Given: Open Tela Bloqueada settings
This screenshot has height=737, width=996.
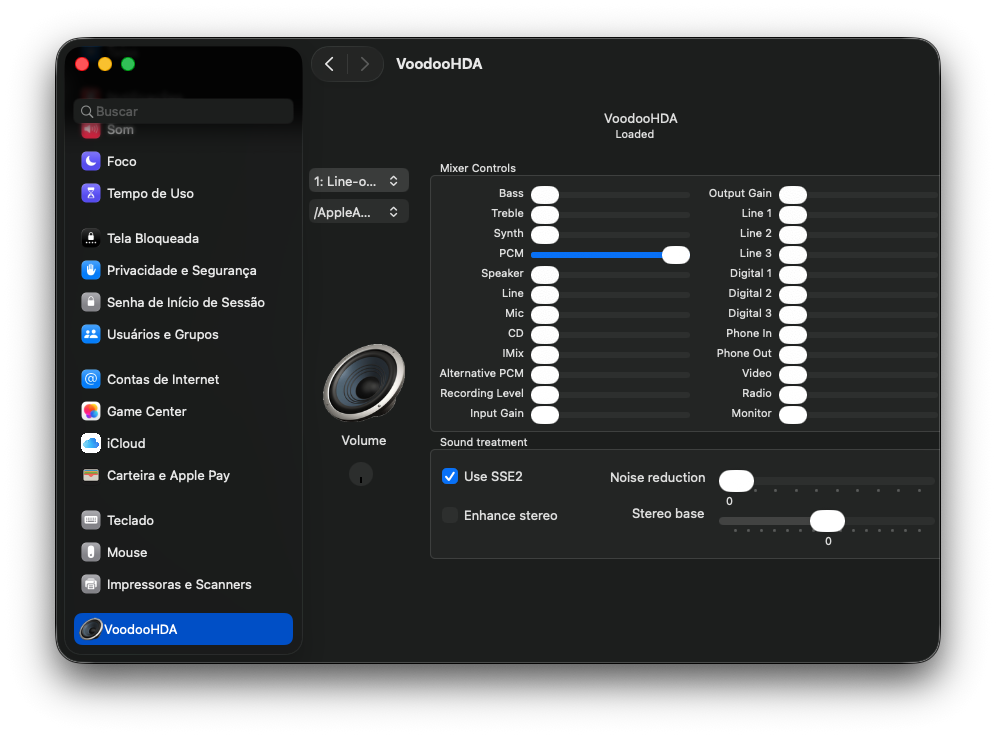Looking at the screenshot, I should (x=184, y=238).
